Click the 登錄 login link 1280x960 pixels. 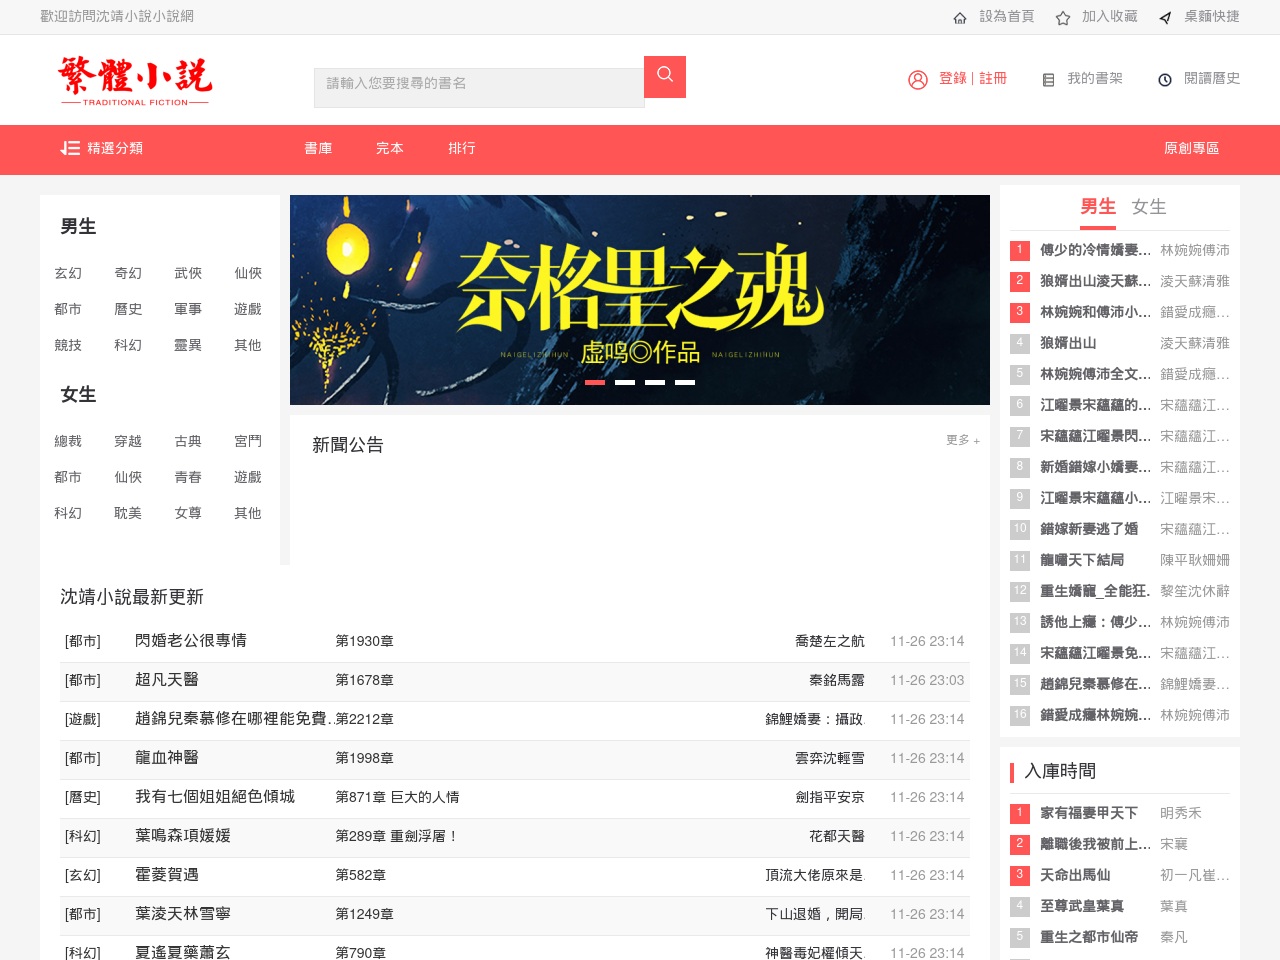(953, 78)
